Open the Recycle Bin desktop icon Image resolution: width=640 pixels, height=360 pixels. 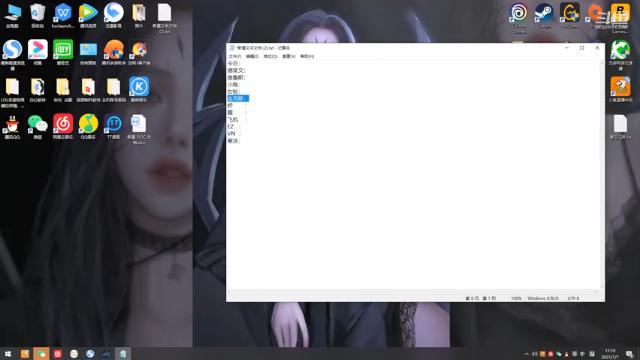(x=37, y=16)
